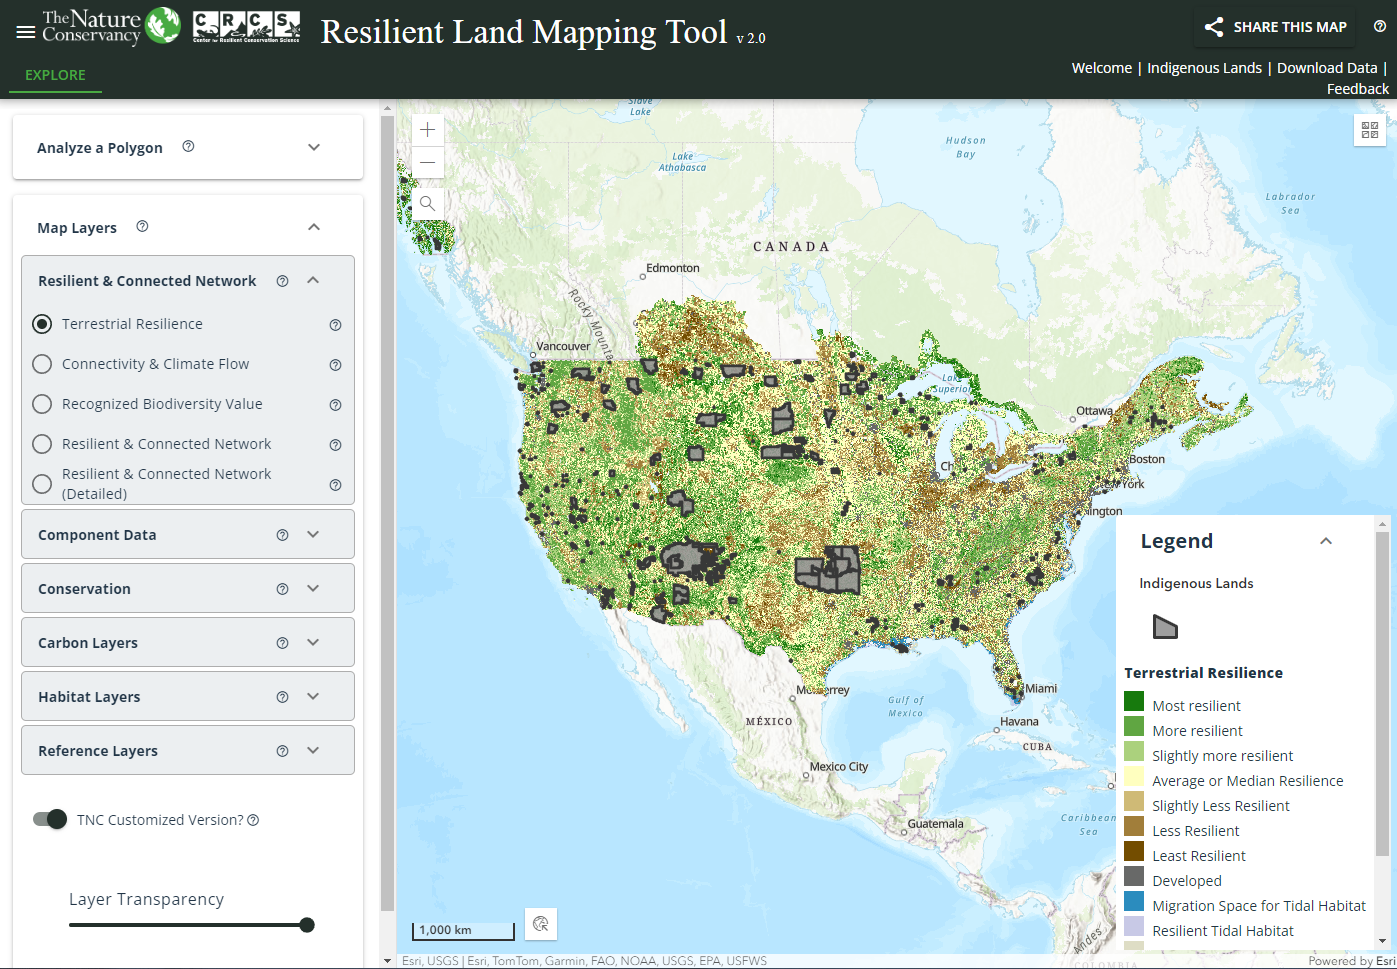Expand the Habitat Layers section
The height and width of the screenshot is (969, 1397).
pyautogui.click(x=313, y=697)
